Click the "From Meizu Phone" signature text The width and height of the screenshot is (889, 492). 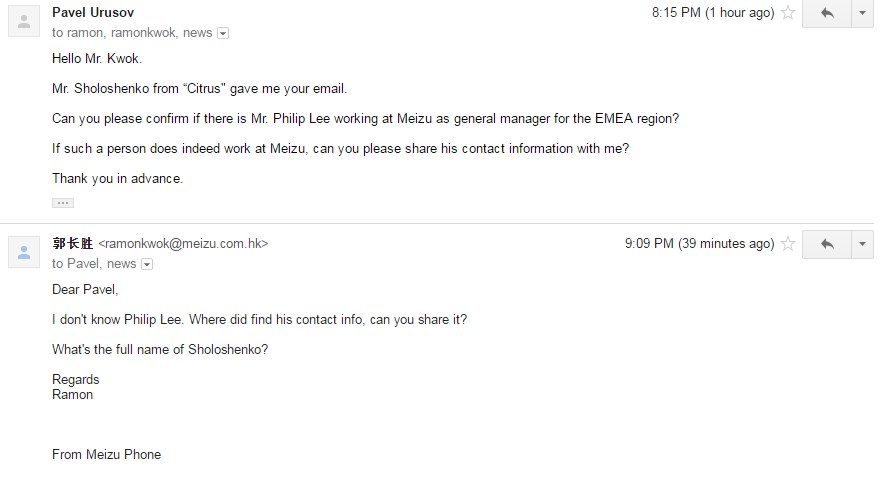pos(106,455)
